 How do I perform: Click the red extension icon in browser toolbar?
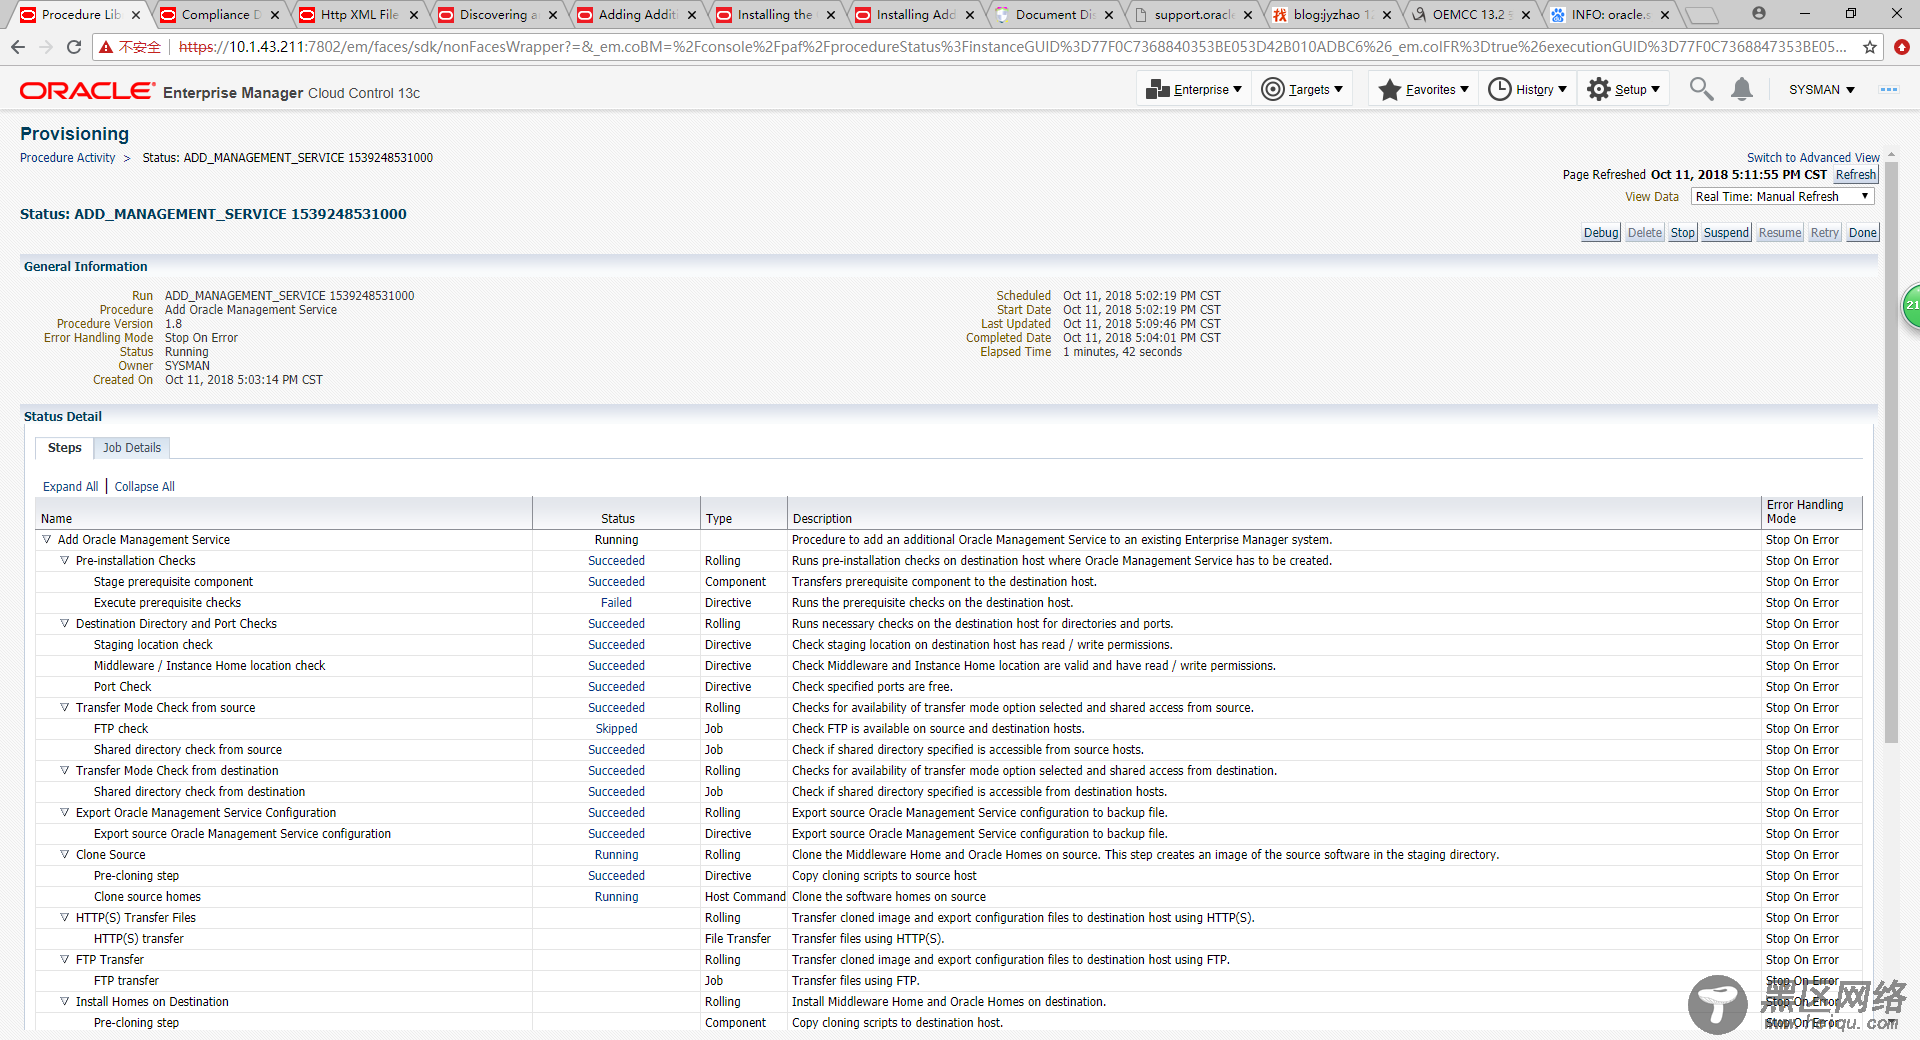(x=1902, y=47)
